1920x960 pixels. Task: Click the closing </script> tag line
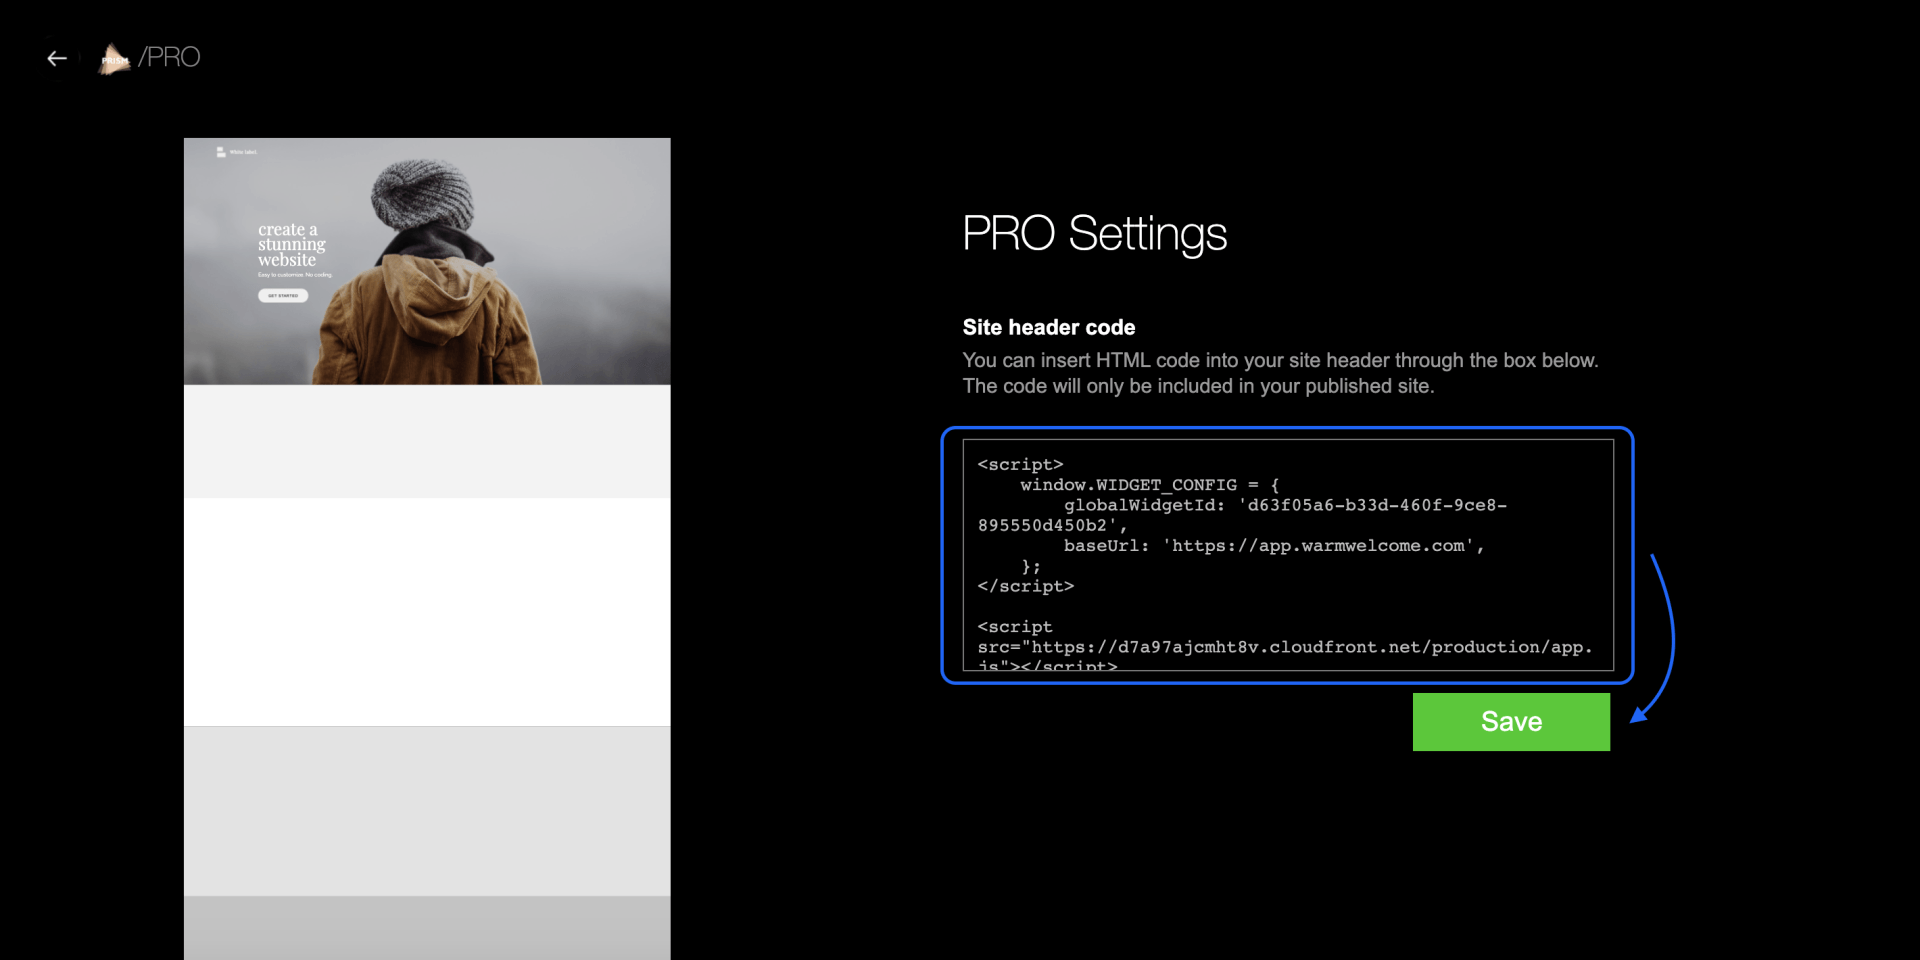point(1026,586)
